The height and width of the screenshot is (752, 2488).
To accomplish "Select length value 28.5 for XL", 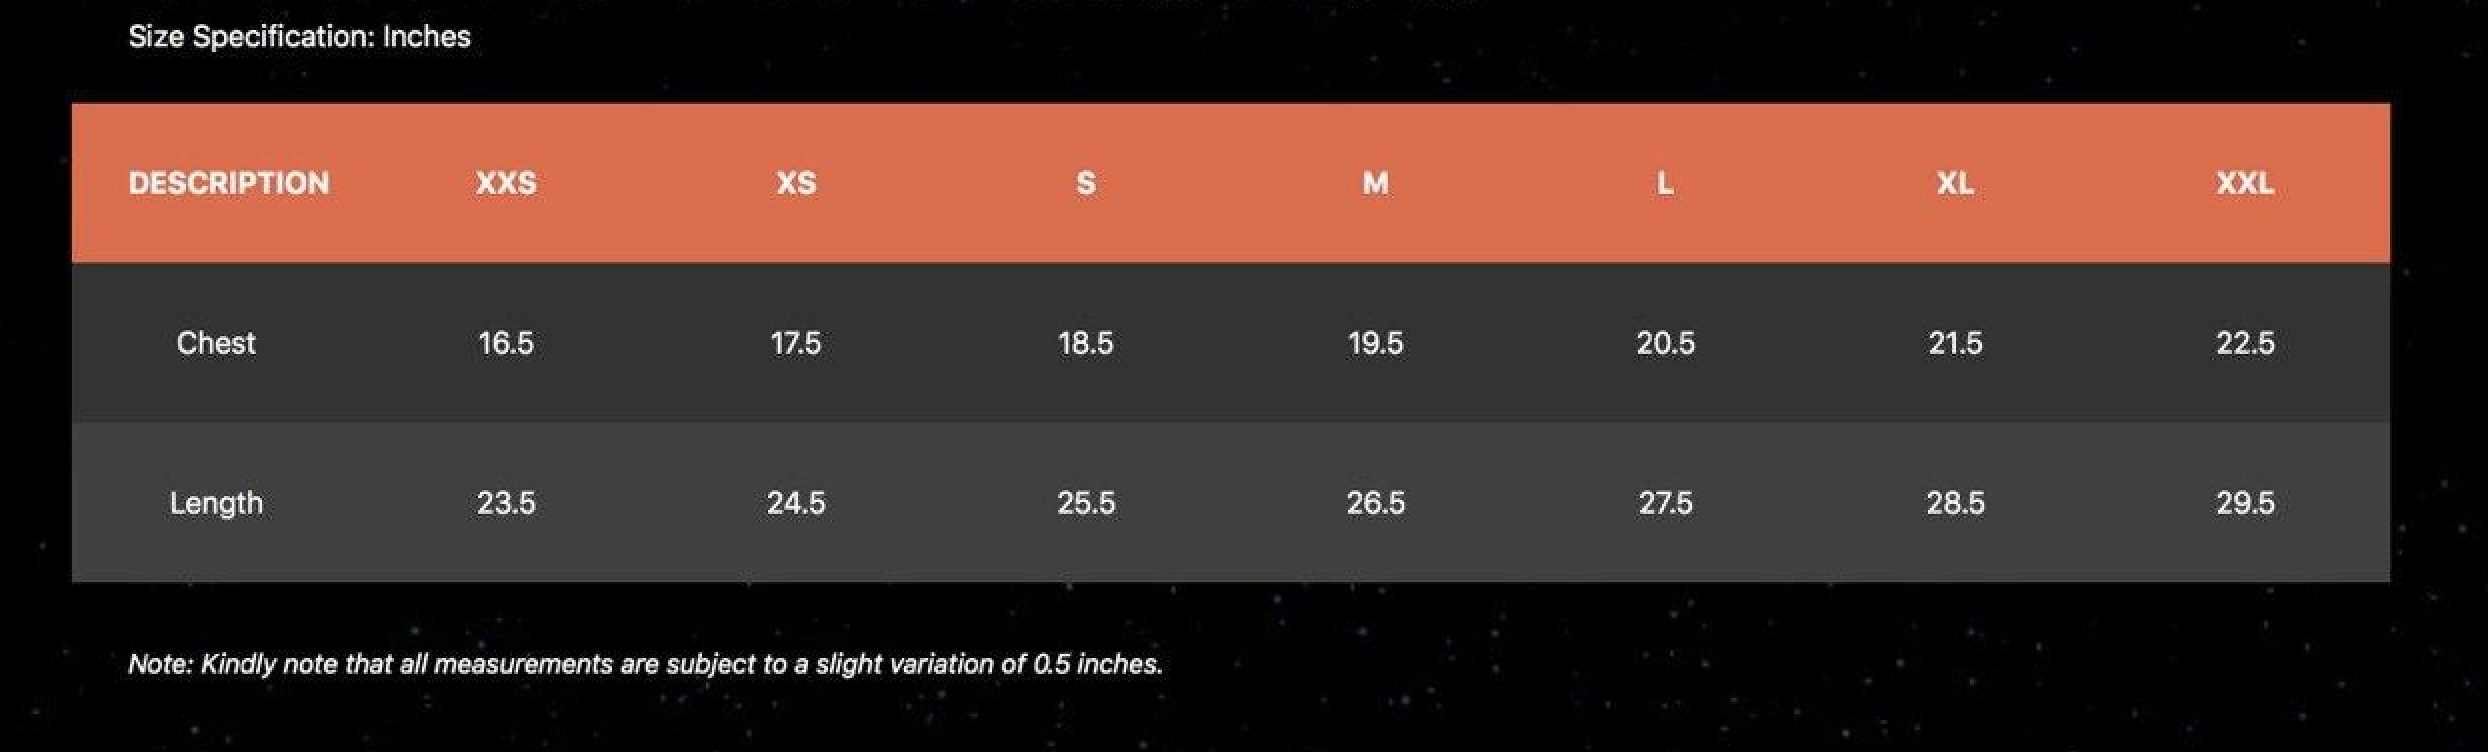I will point(1955,502).
